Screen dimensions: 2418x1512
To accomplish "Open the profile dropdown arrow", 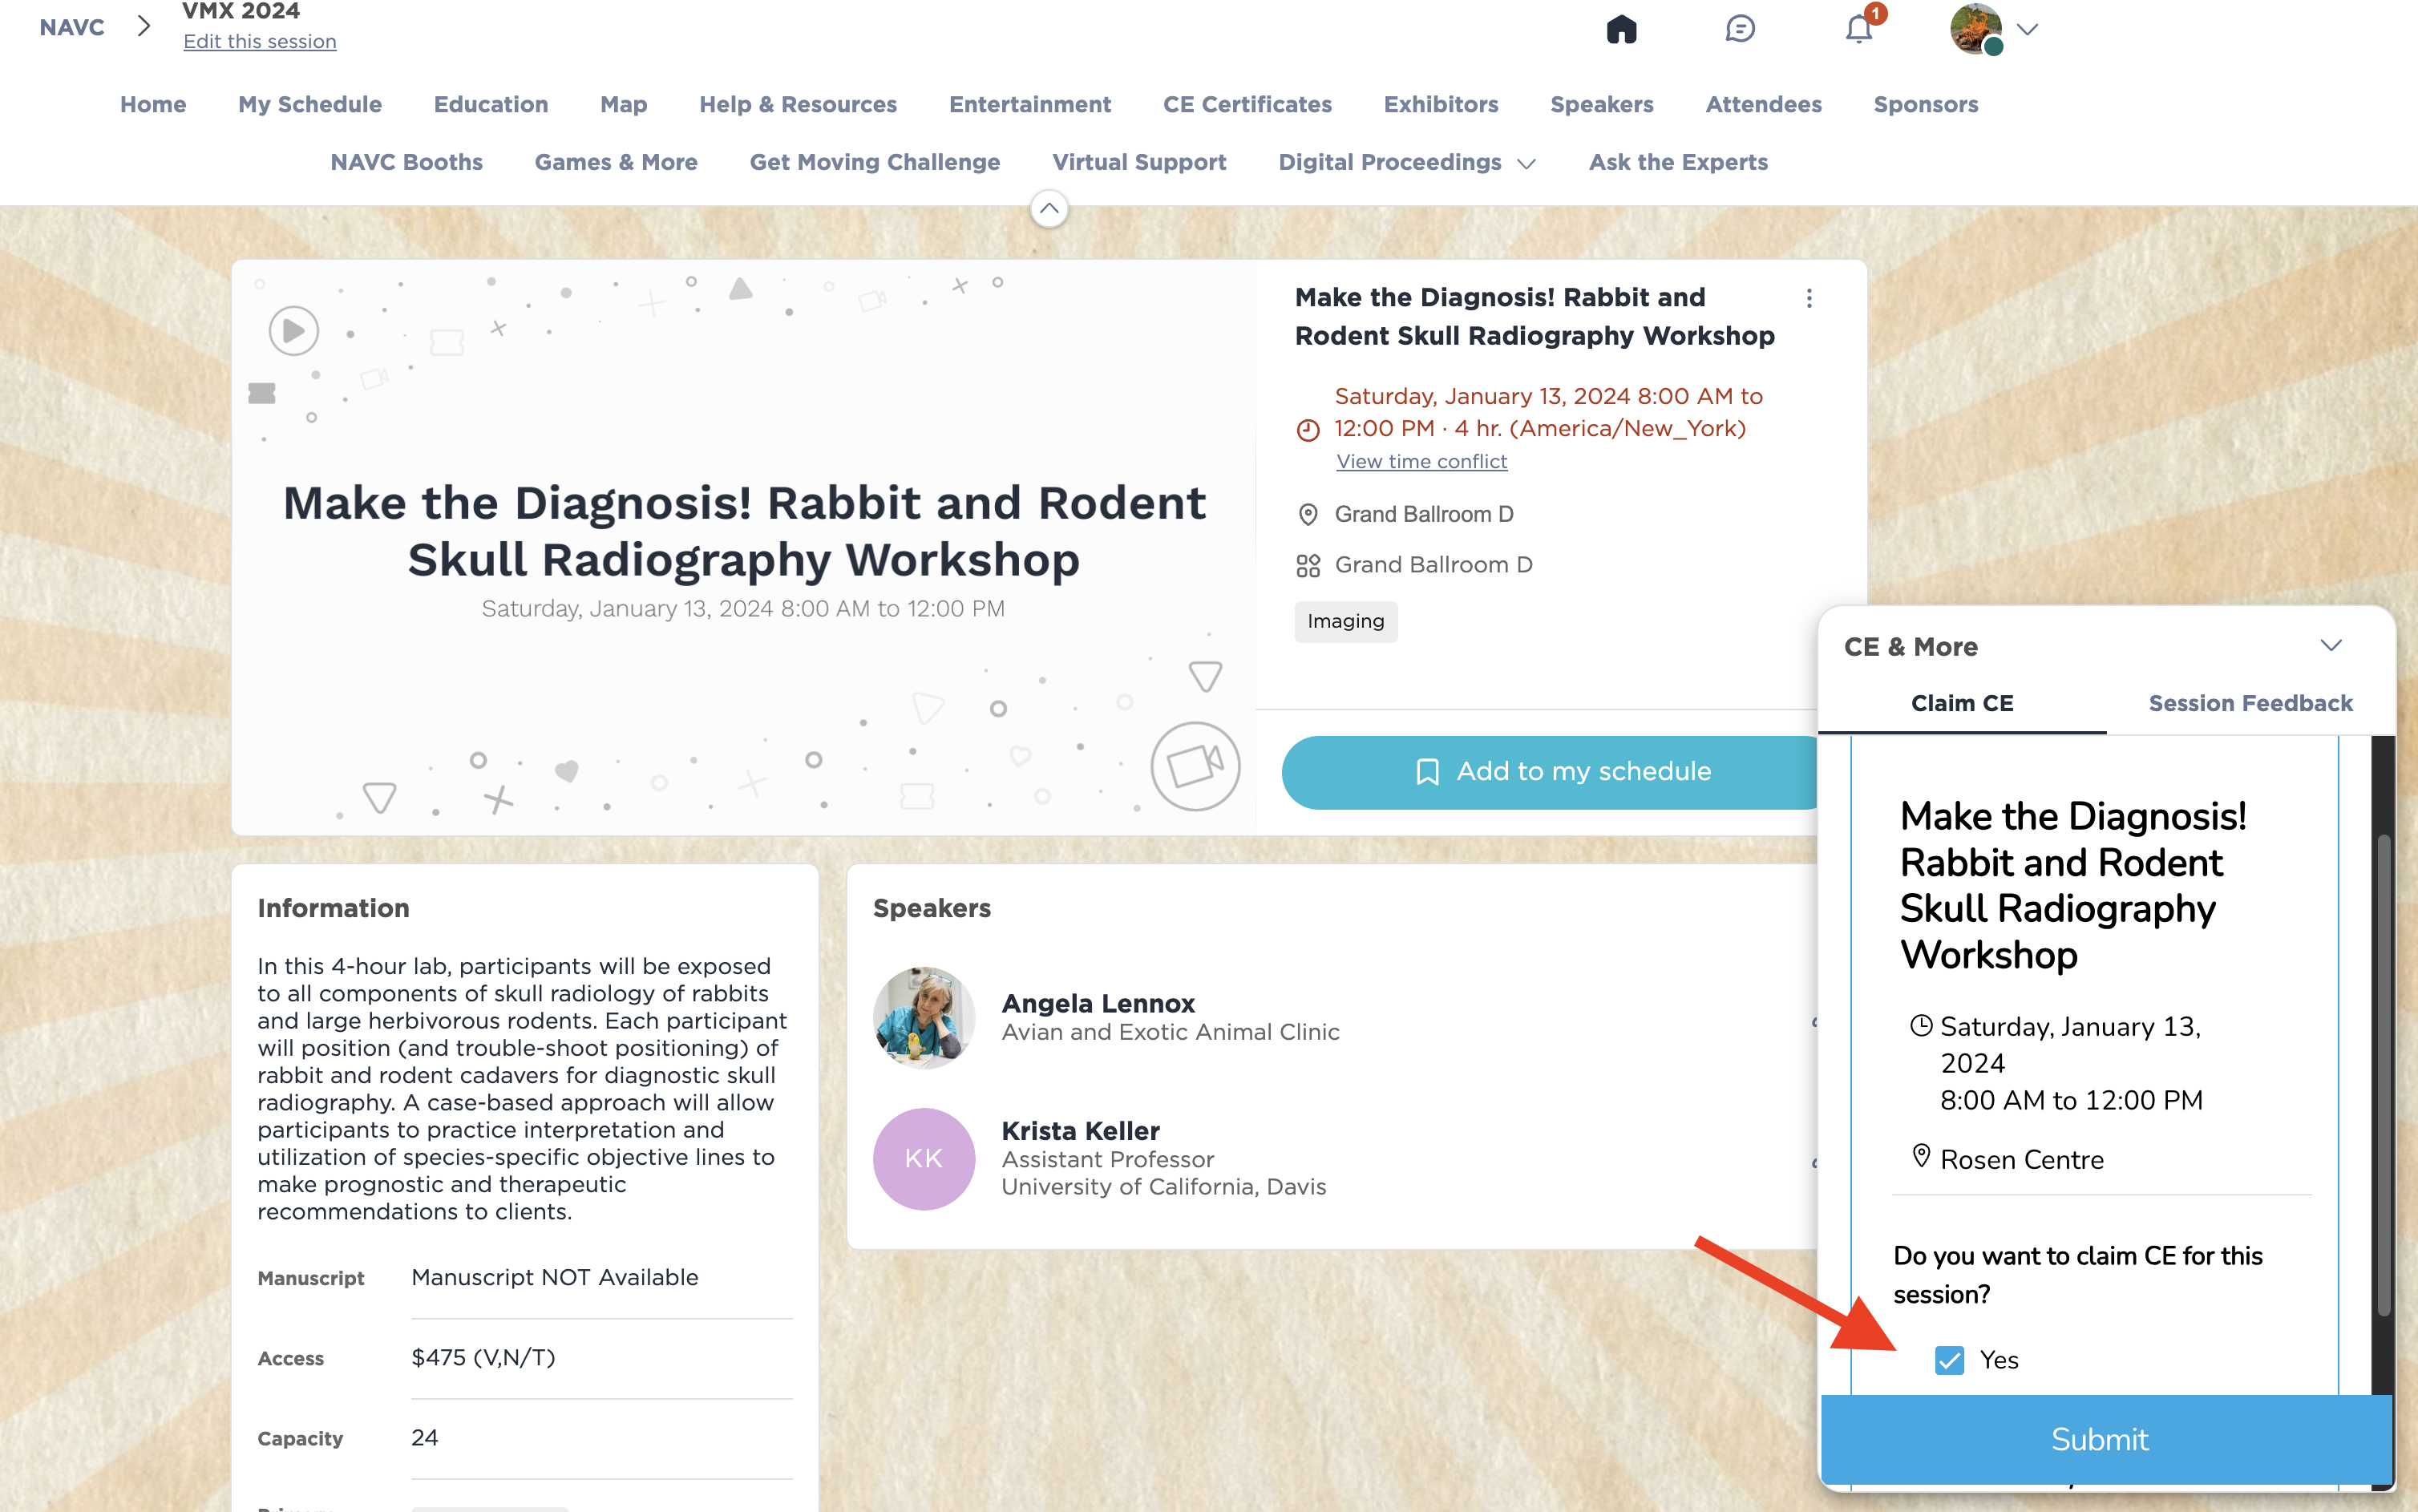I will [x=2027, y=30].
